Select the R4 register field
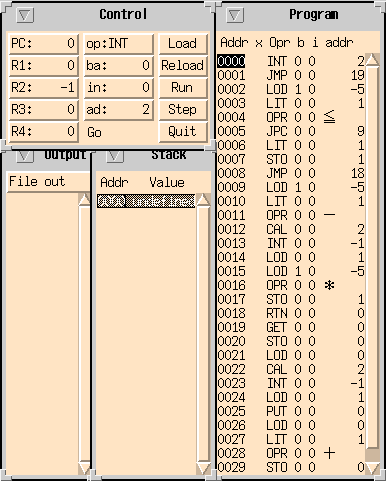The image size is (386, 481). pos(43,131)
